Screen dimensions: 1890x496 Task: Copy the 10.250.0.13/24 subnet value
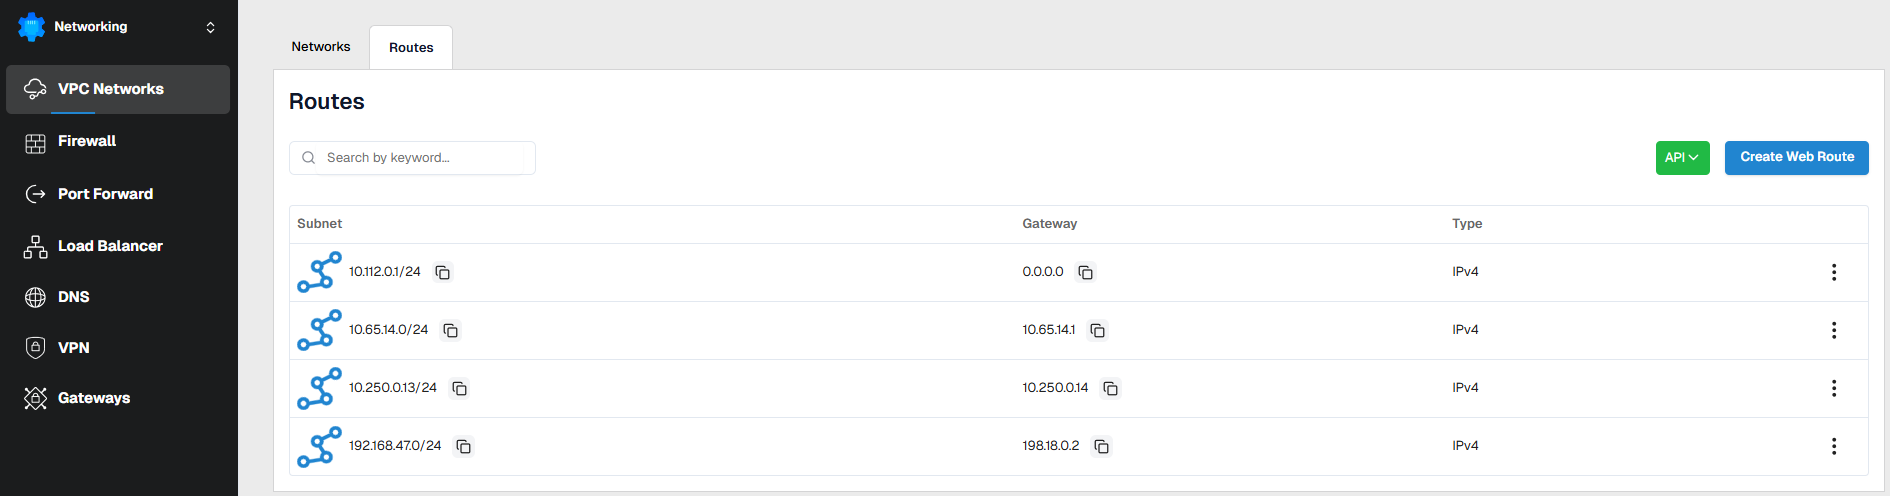tap(460, 389)
